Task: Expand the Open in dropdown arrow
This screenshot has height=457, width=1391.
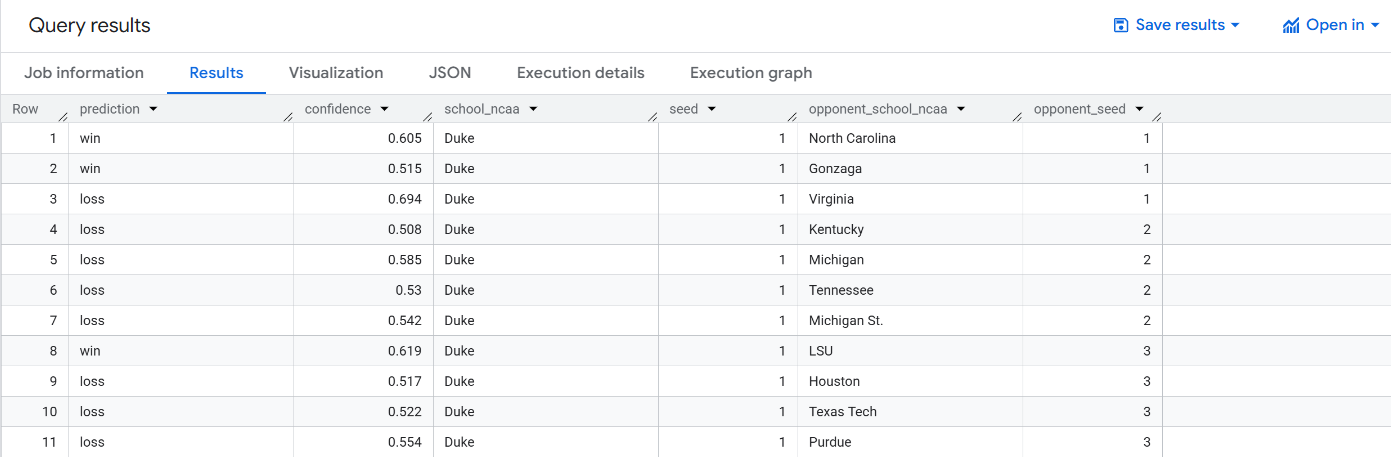Action: 1375,25
